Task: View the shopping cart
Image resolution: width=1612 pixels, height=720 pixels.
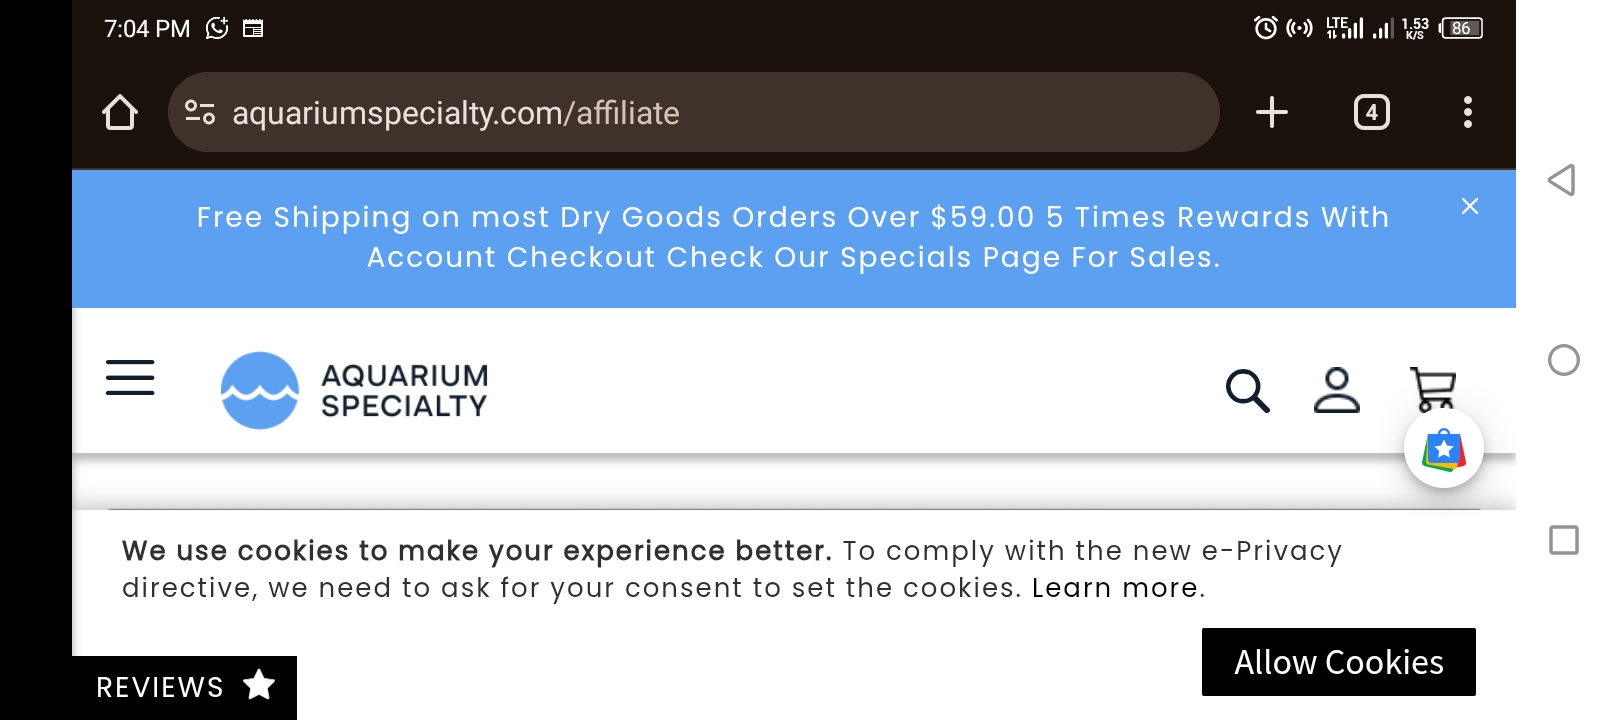Action: tap(1433, 388)
